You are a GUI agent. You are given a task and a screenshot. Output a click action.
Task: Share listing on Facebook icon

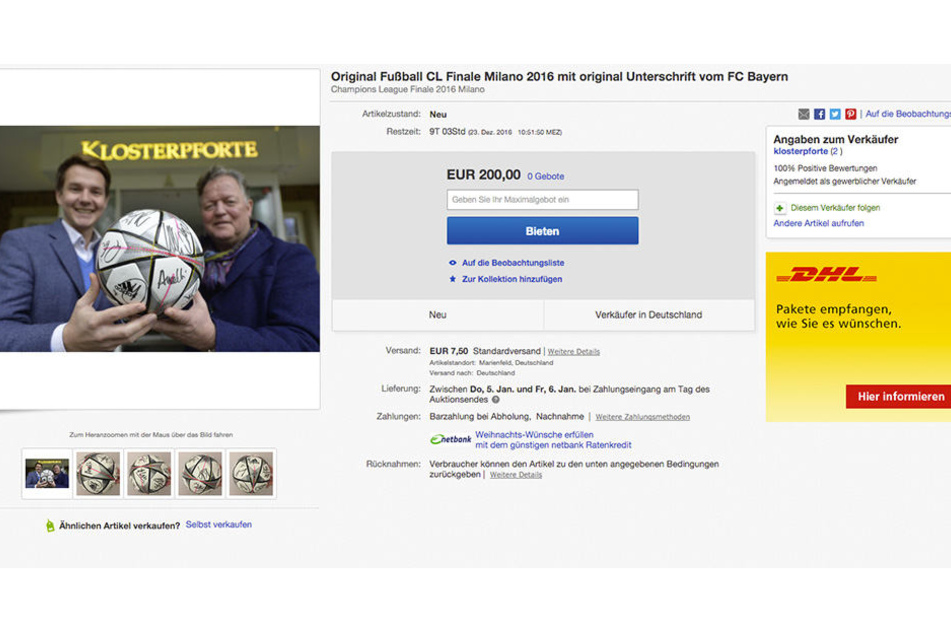pyautogui.click(x=819, y=114)
